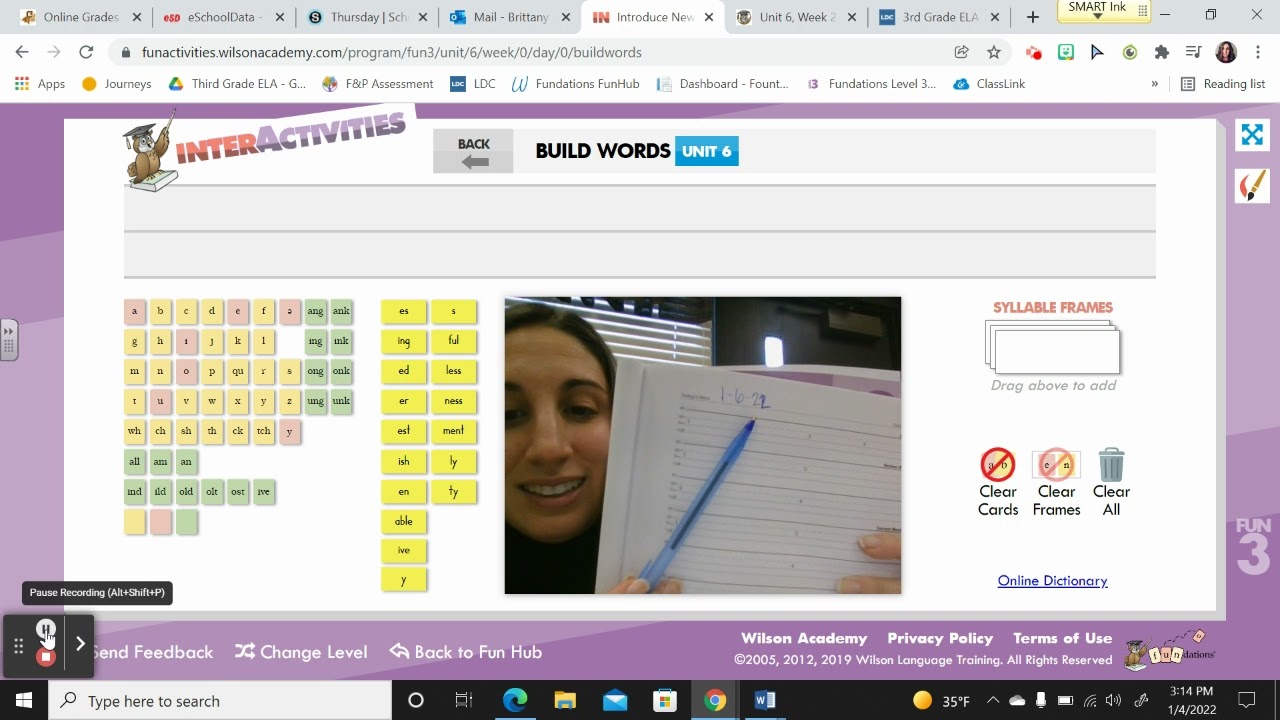Open Fundations FunHub bookmark
The height and width of the screenshot is (720, 1280).
pyautogui.click(x=575, y=84)
